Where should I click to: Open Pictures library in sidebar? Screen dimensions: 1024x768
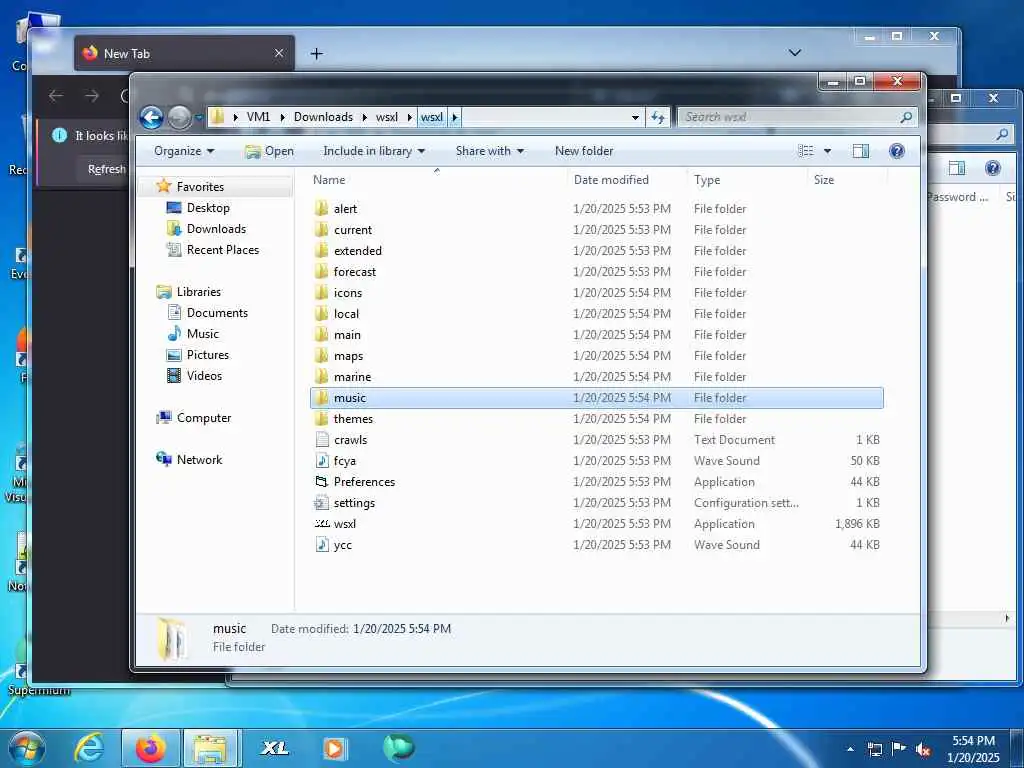coord(208,355)
